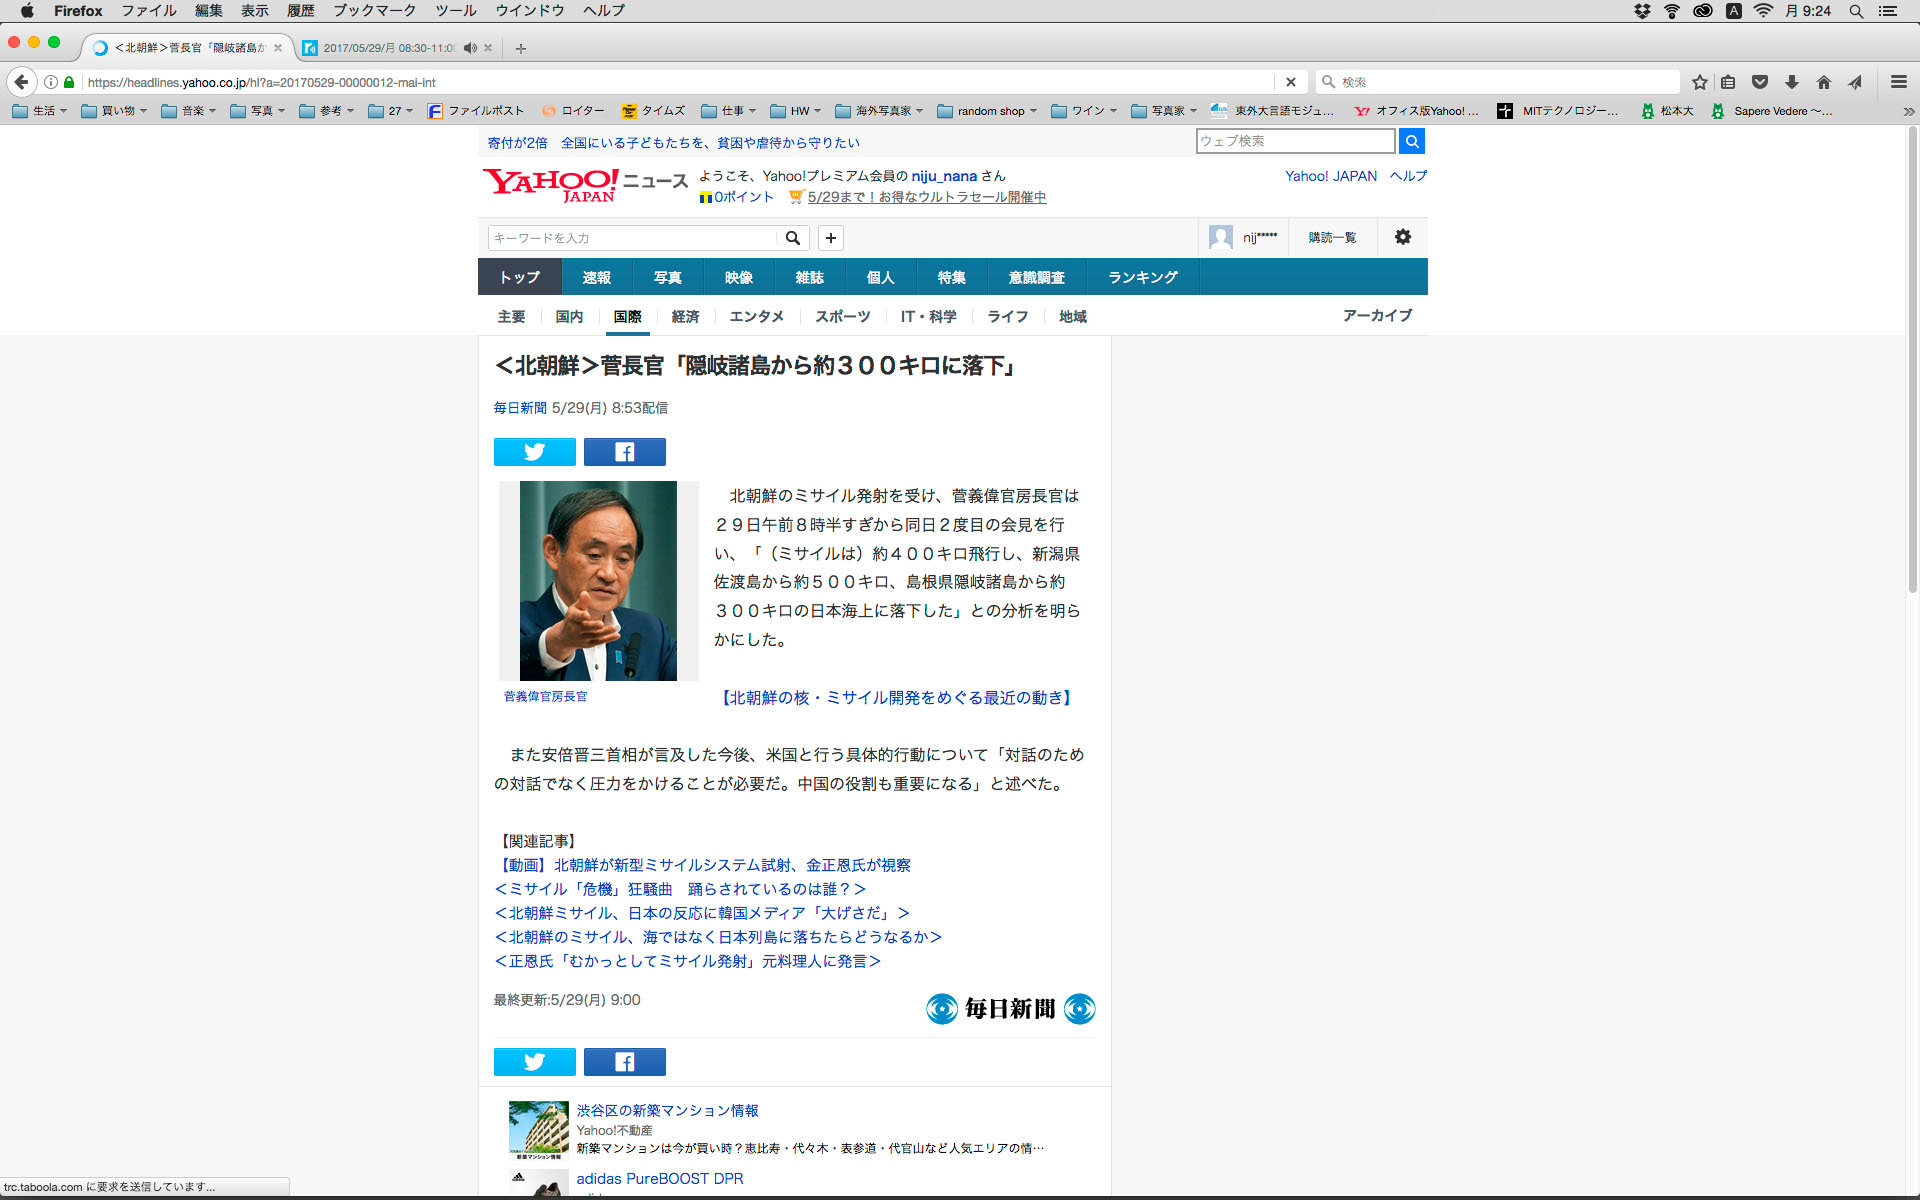This screenshot has width=1920, height=1200.
Task: Click keyword search magnifier icon
Action: coord(792,238)
